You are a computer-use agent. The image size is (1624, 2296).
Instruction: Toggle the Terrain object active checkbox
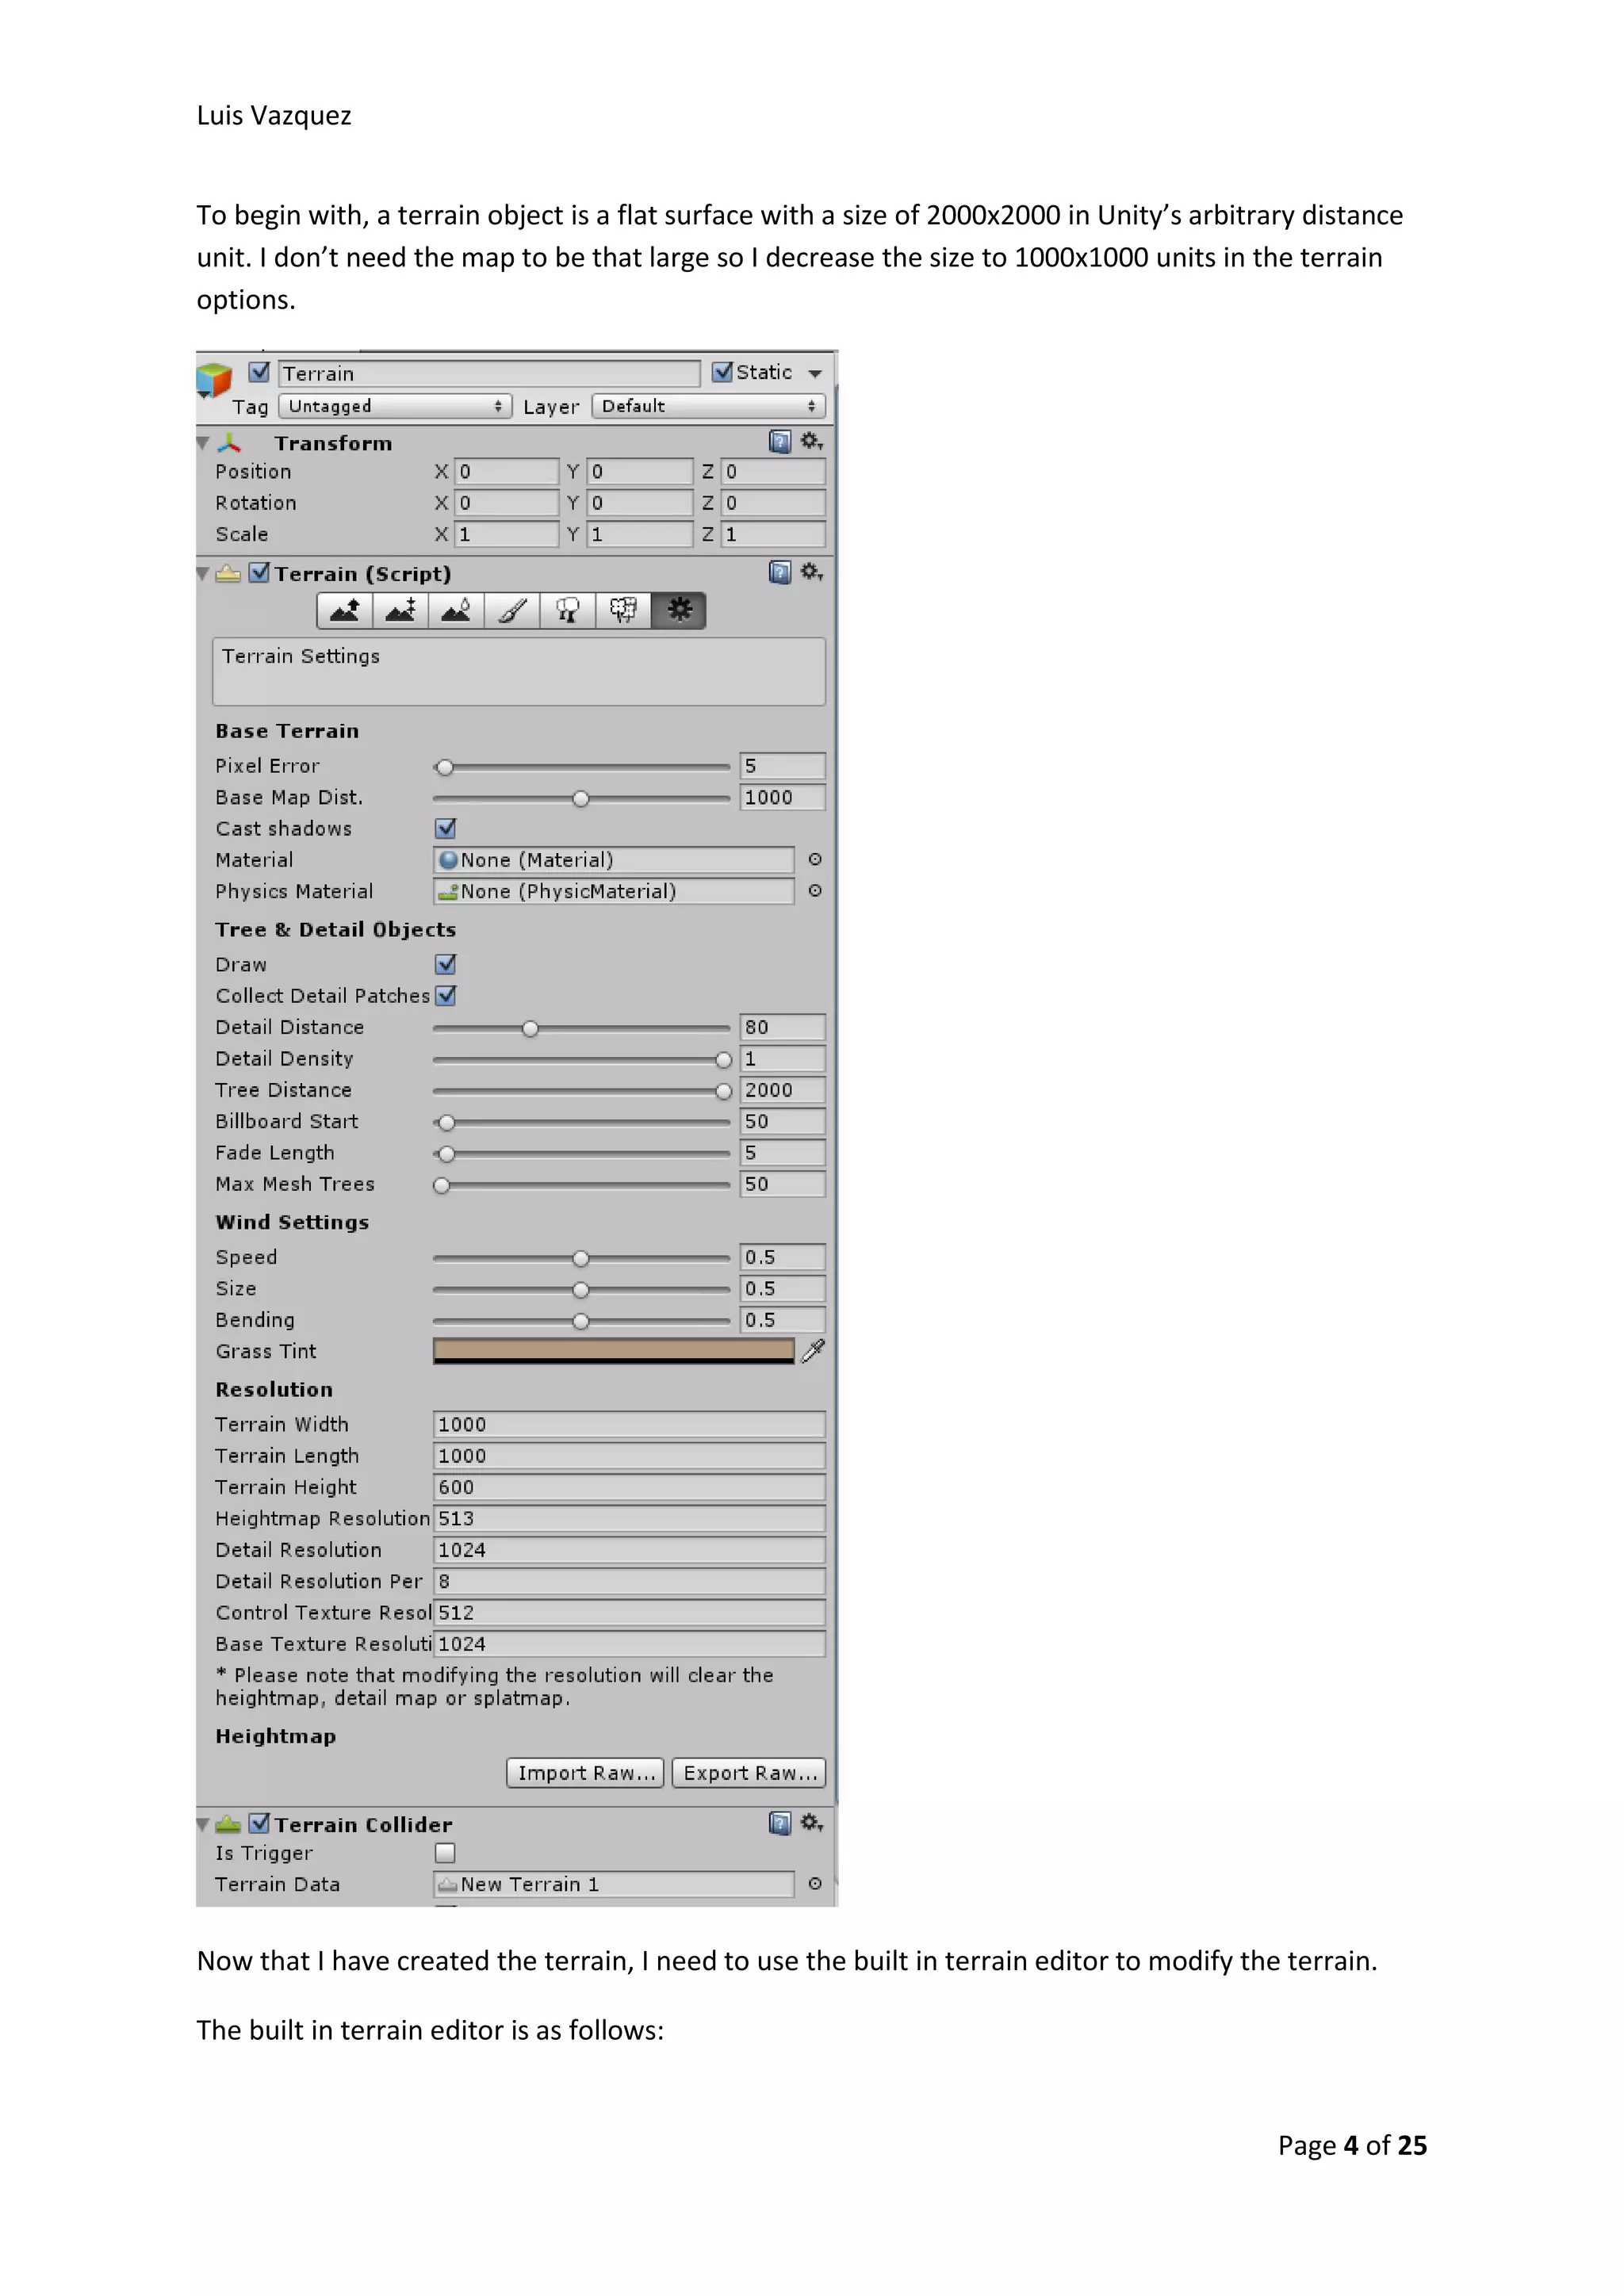259,372
